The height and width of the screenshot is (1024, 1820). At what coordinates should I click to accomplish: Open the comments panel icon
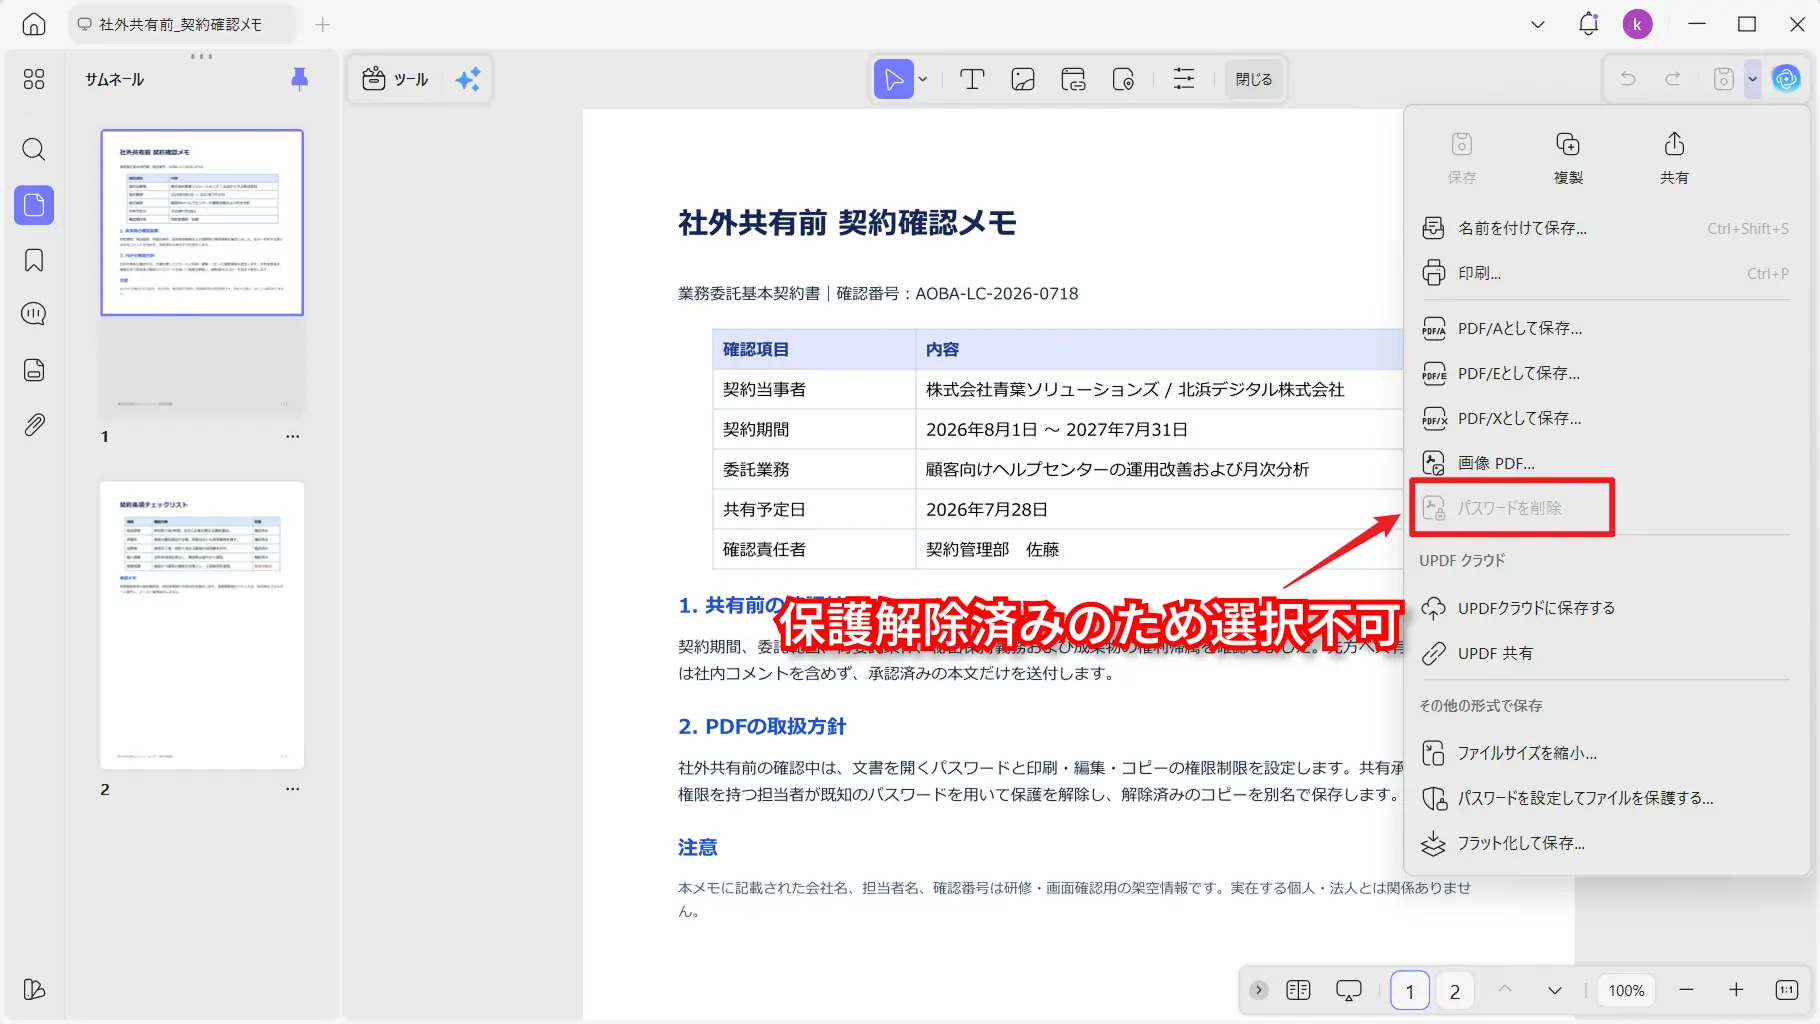pos(34,314)
